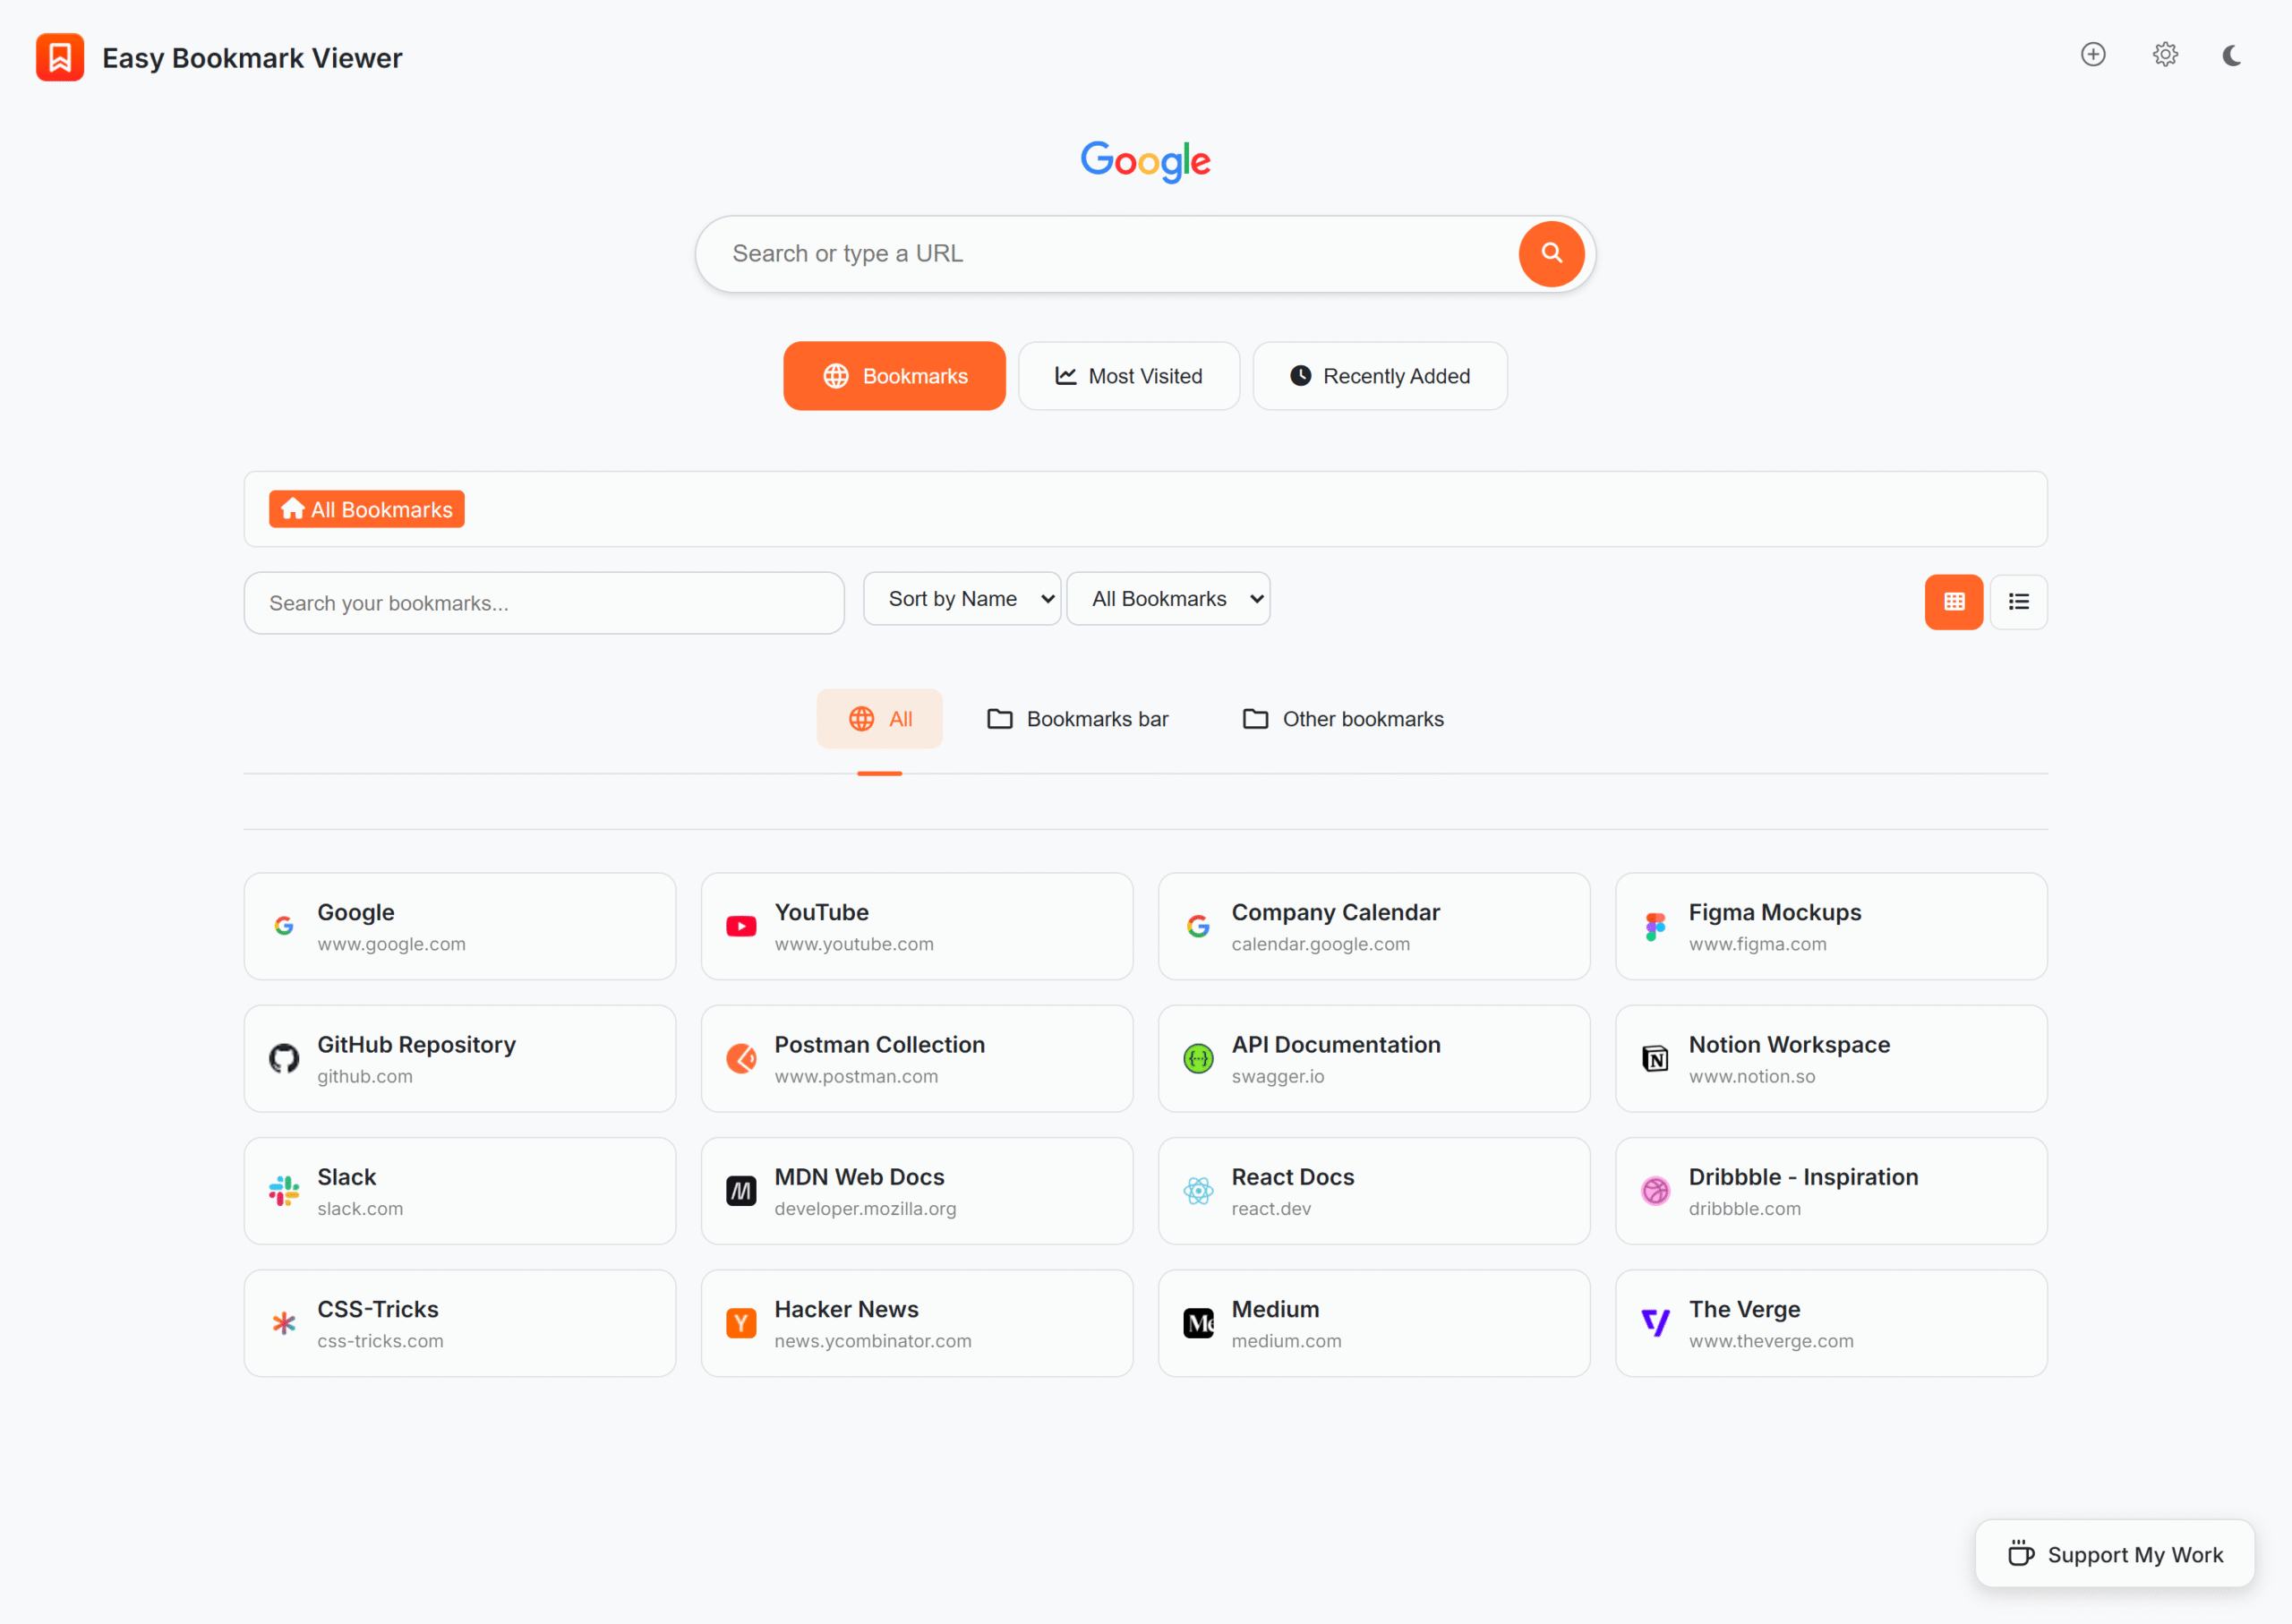Click the Hacker News Y icon
Screen dimensions: 2292x1624
click(741, 1323)
